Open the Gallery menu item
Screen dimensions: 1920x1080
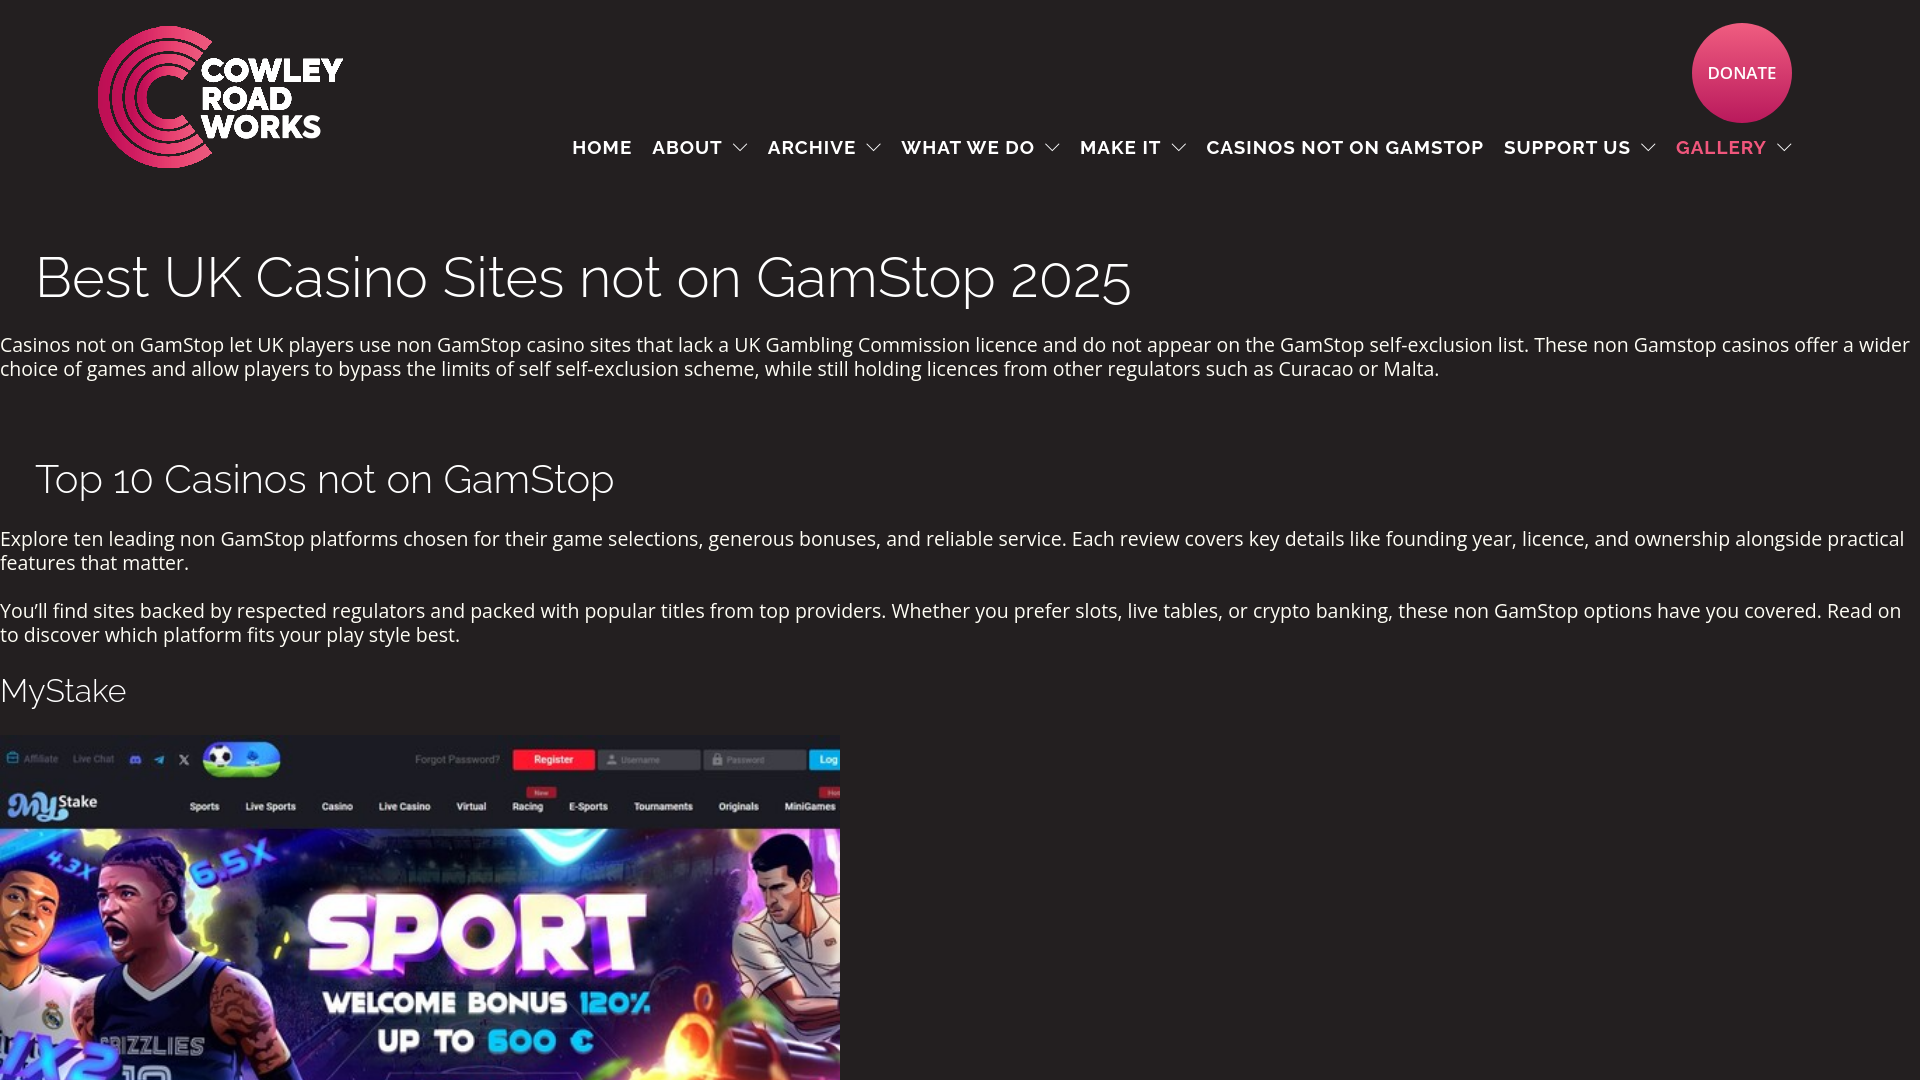pyautogui.click(x=1721, y=148)
